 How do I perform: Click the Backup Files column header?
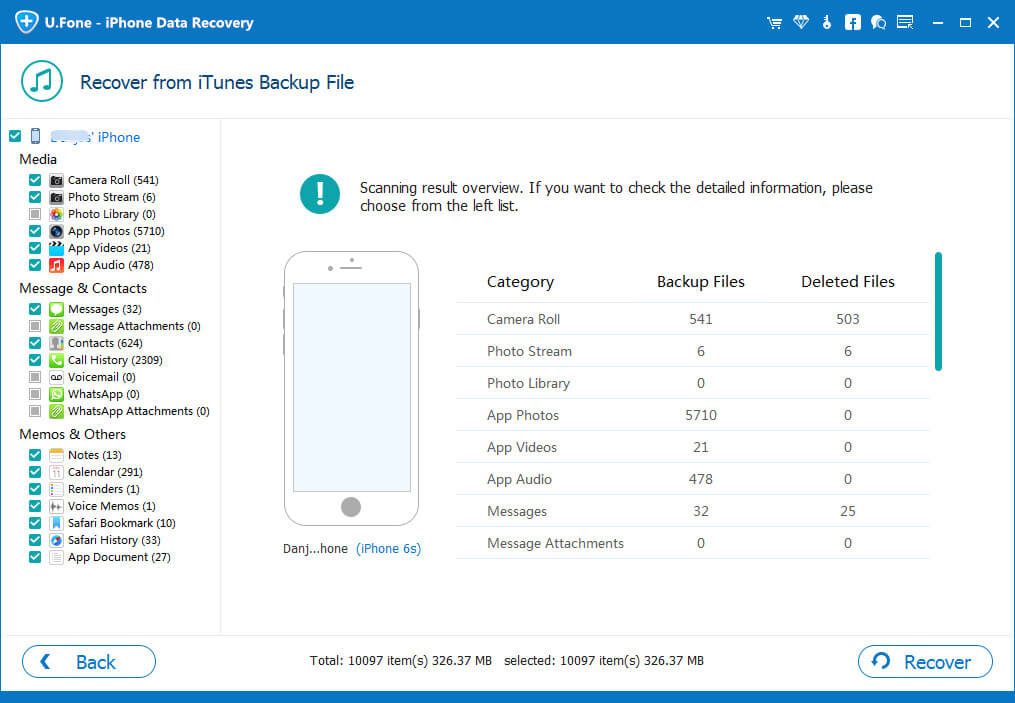[700, 282]
